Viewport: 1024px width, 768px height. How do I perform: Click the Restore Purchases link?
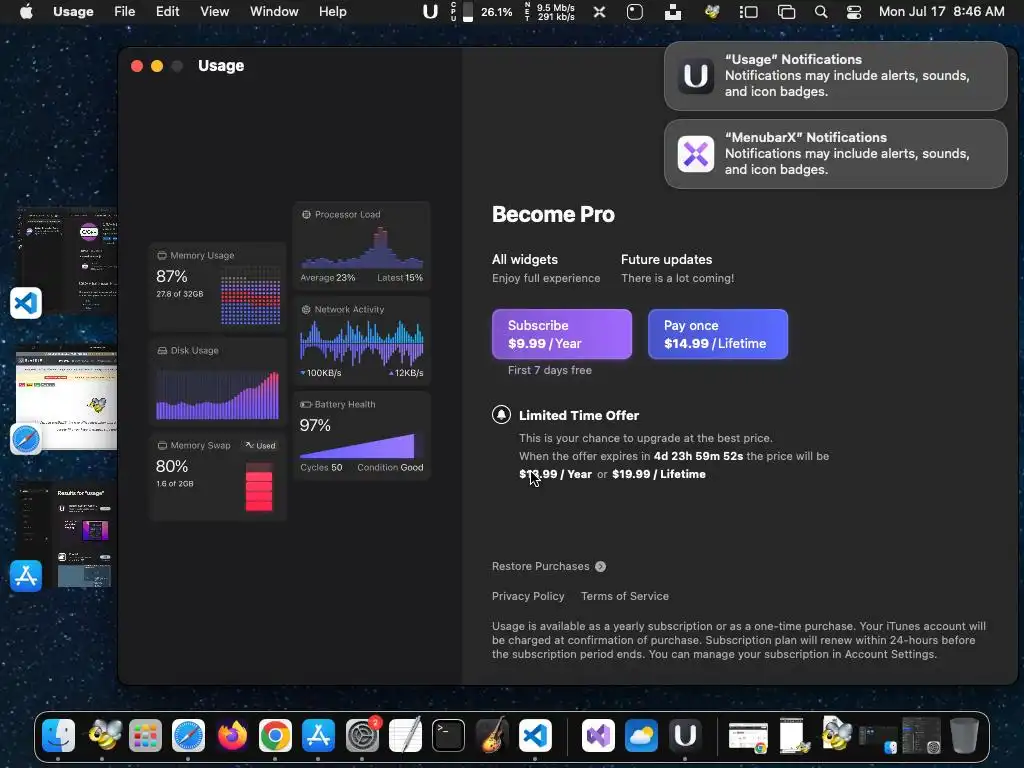(541, 566)
